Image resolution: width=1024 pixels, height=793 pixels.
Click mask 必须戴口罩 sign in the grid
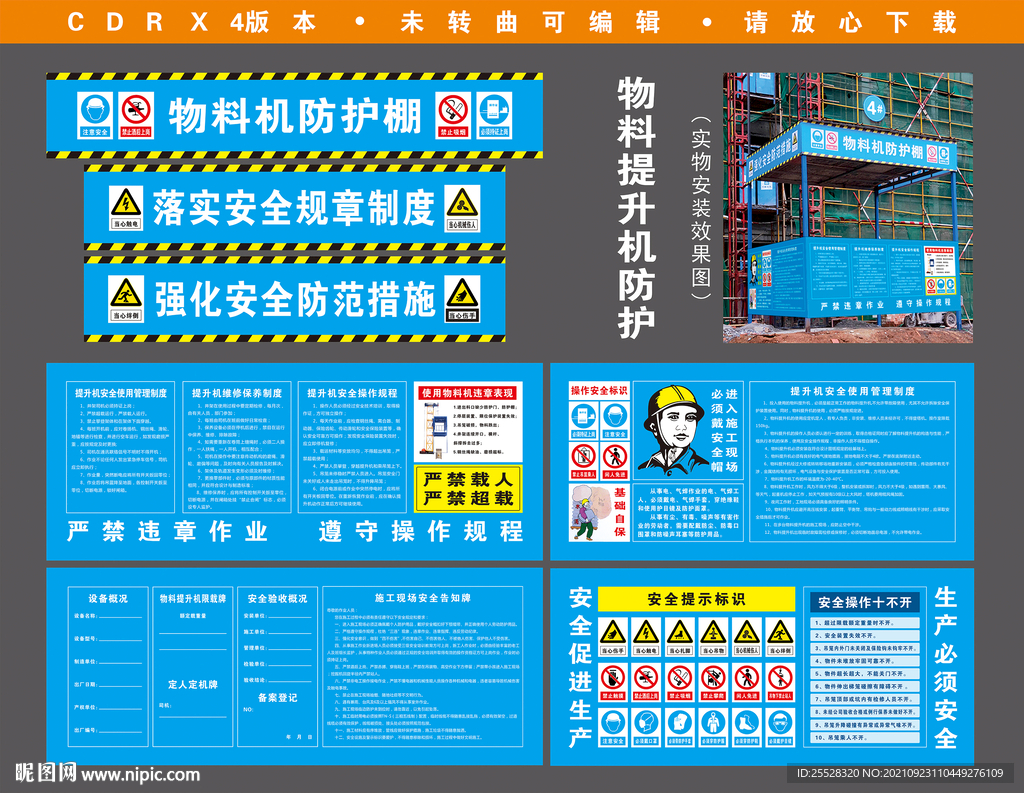646,727
